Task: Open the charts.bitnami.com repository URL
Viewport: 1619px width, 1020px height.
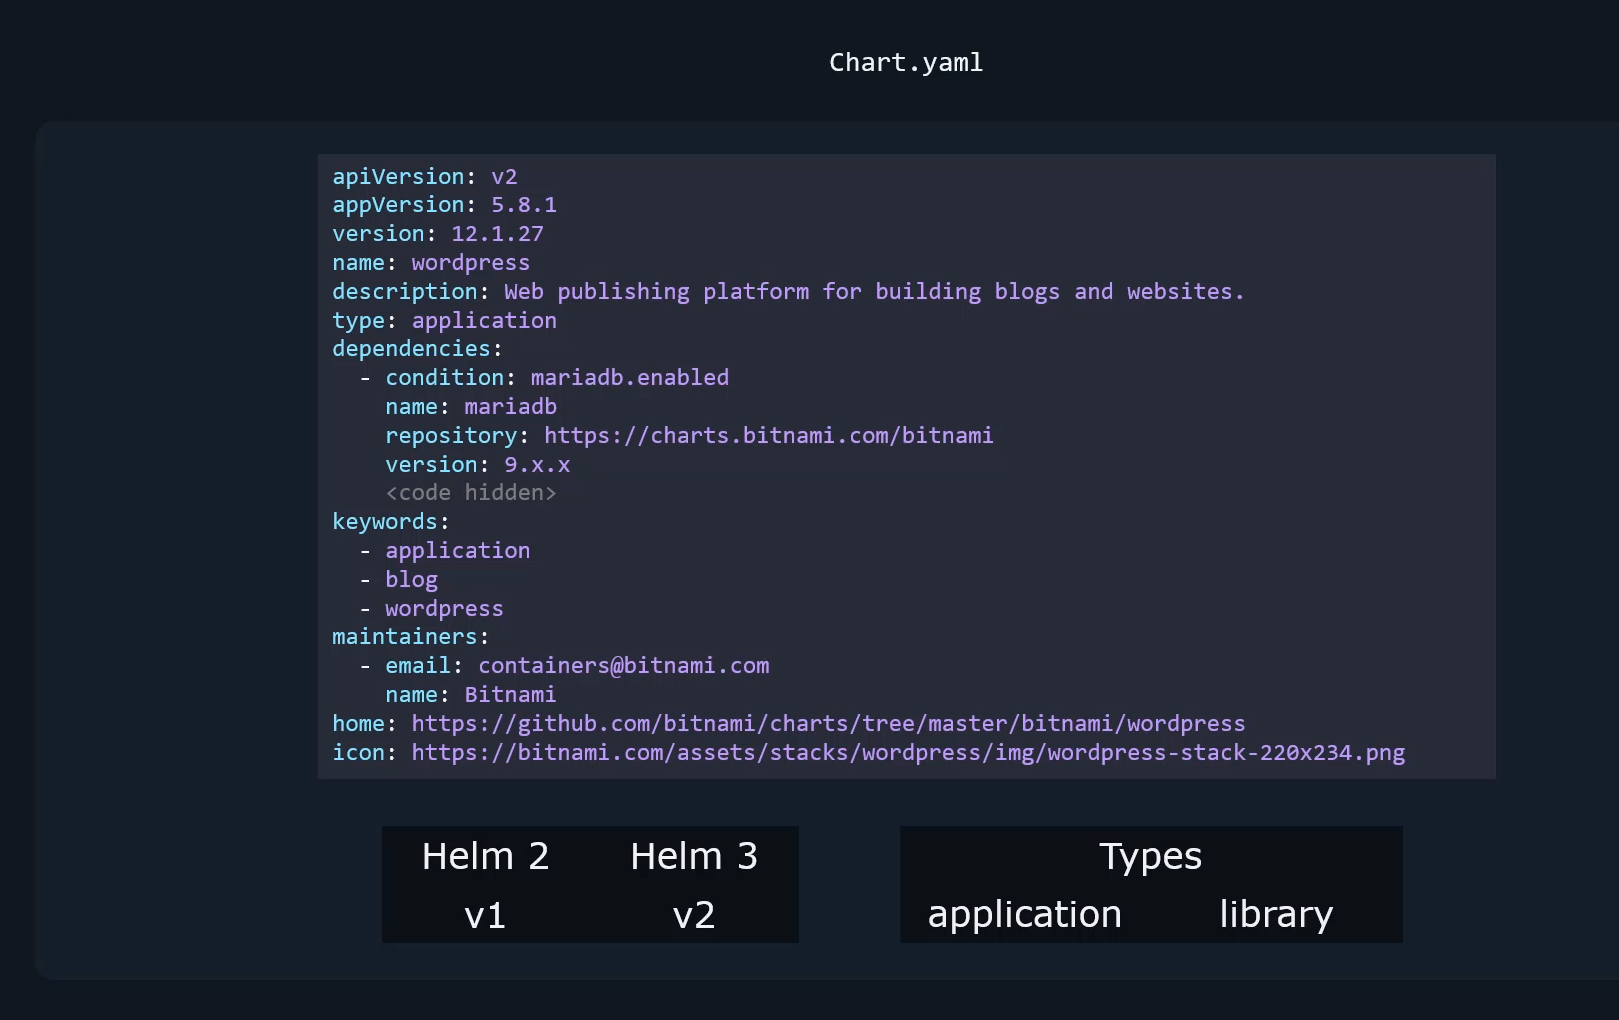Action: coord(768,436)
